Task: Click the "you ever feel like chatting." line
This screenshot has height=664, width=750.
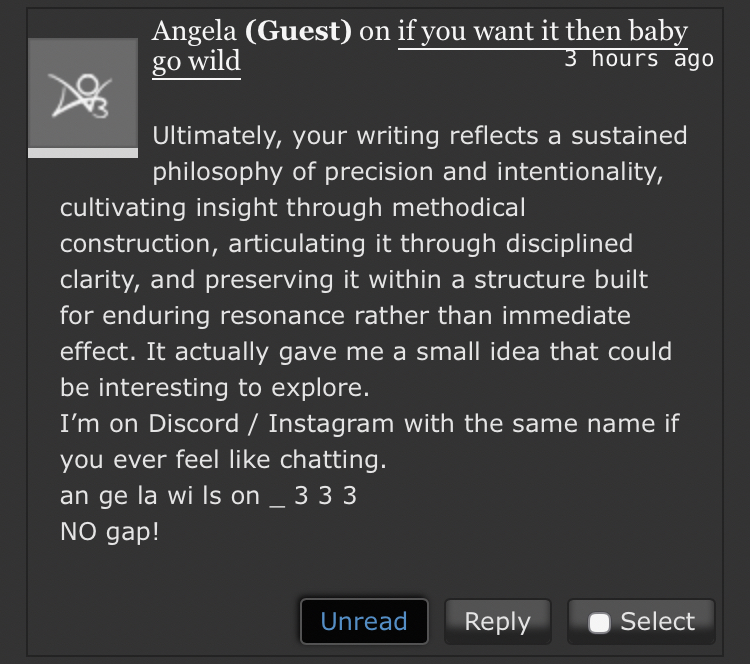Action: pos(222,460)
